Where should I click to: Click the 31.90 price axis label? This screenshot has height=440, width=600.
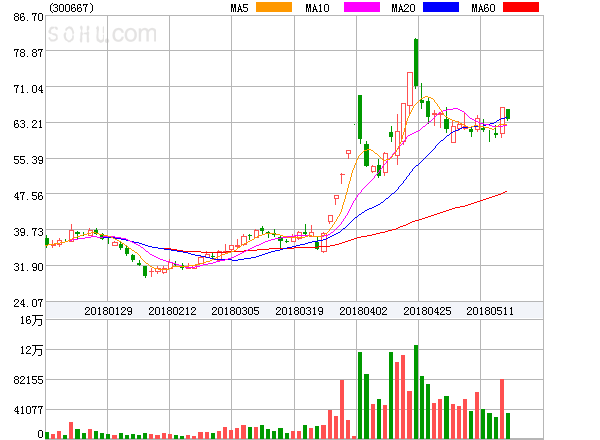coord(28,267)
